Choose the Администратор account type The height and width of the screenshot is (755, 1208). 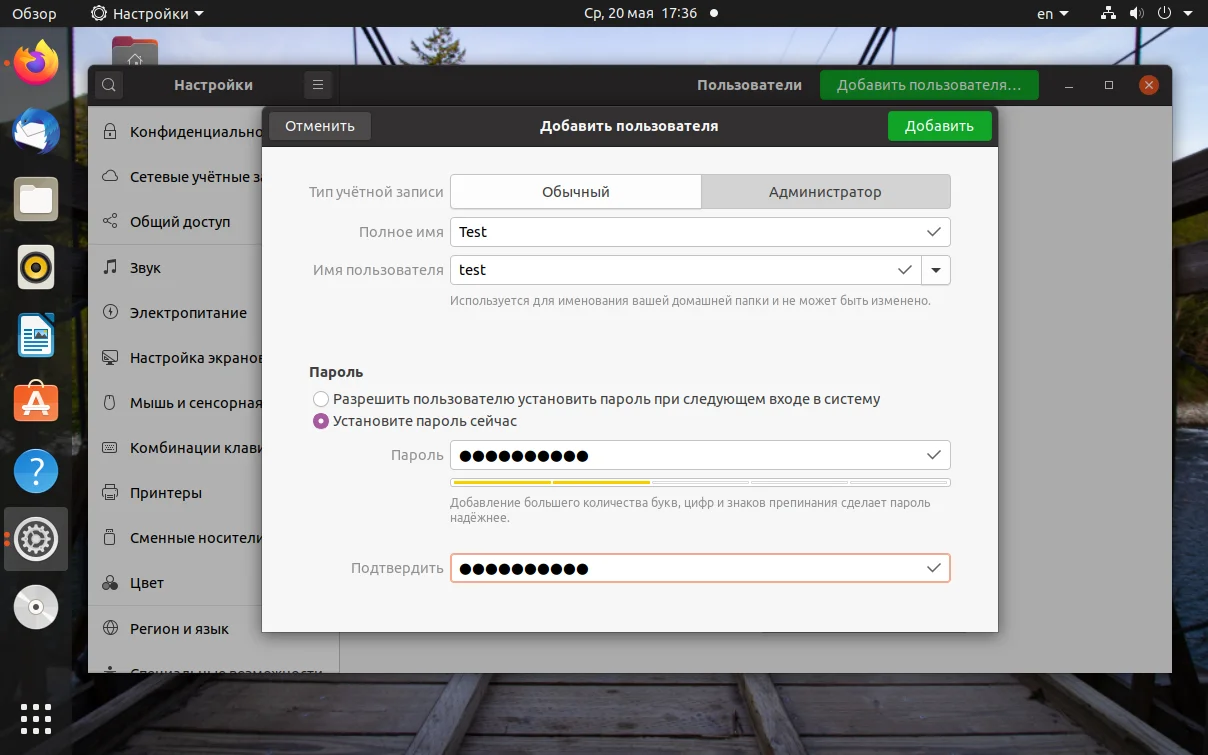[825, 192]
